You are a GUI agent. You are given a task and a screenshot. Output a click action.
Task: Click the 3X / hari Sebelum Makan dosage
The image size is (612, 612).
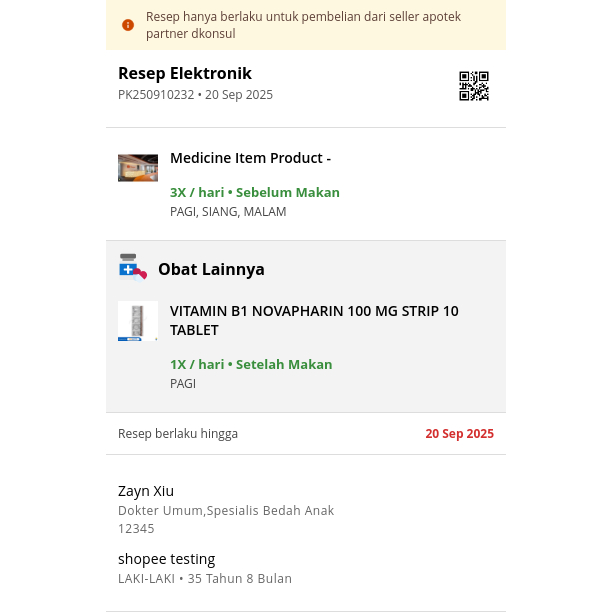(255, 192)
